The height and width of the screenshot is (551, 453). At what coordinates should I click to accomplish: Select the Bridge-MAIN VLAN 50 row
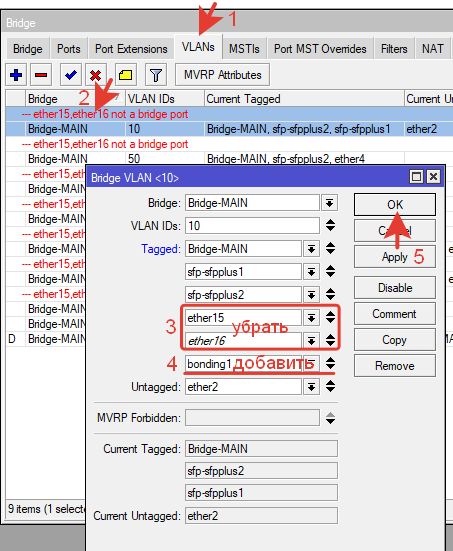click(228, 159)
